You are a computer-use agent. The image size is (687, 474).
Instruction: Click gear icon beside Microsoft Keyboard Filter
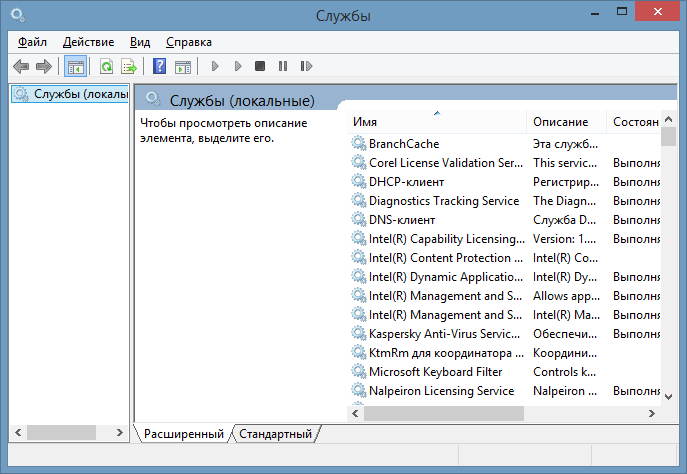point(359,372)
